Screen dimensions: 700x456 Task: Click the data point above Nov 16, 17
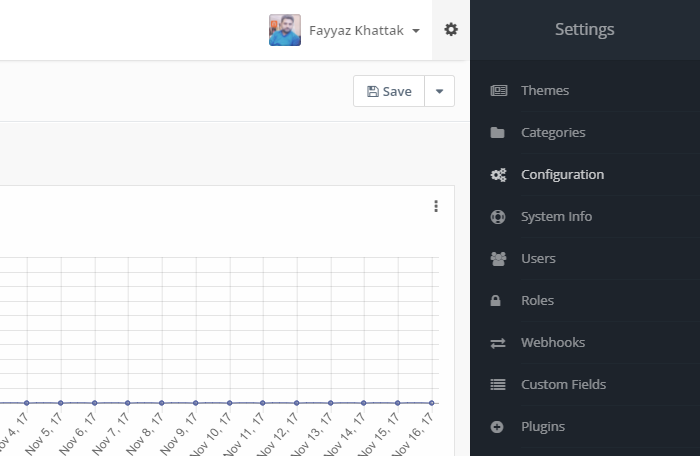[431, 403]
